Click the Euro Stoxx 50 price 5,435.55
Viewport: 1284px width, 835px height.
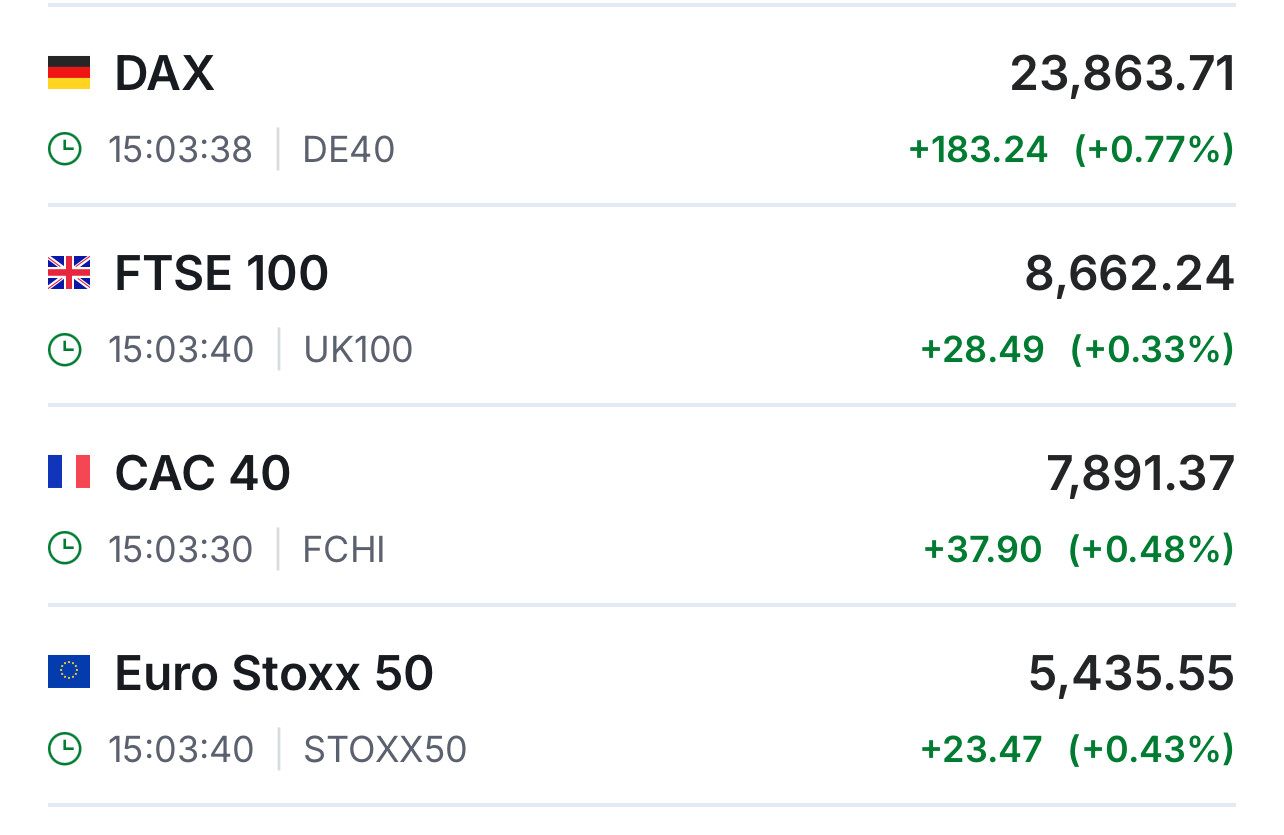pos(1131,673)
